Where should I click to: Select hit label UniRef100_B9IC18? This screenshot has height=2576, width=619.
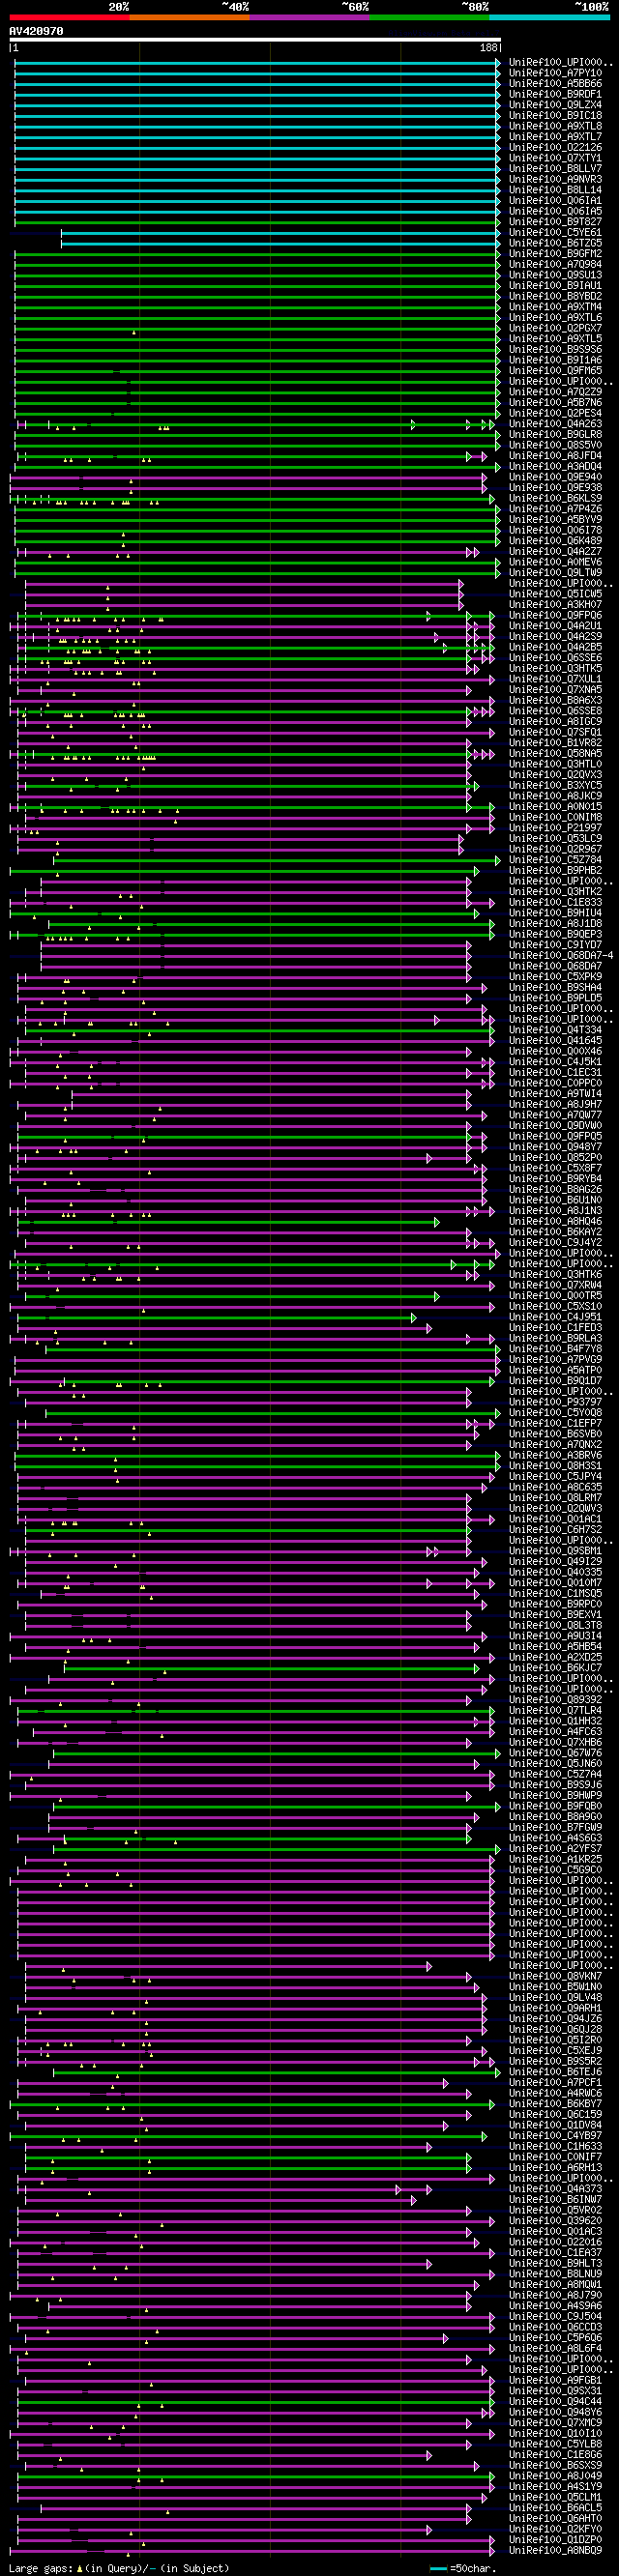click(x=555, y=116)
